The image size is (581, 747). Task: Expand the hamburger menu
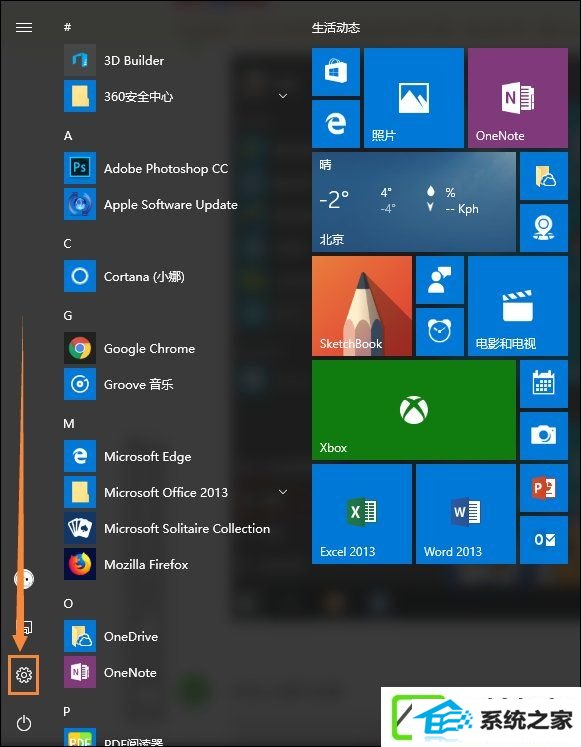pos(24,28)
